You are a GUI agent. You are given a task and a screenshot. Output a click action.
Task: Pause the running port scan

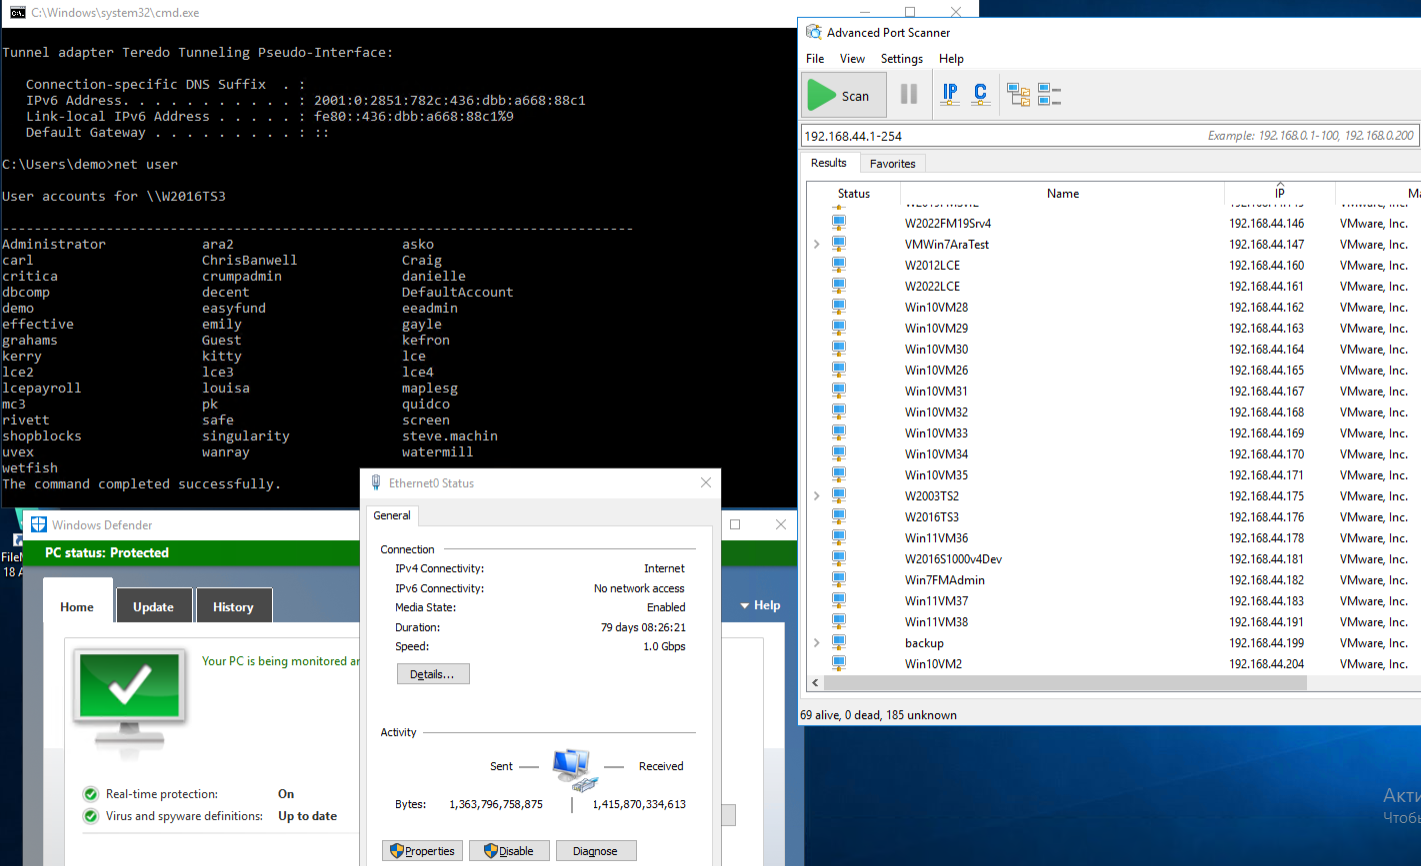click(x=909, y=95)
